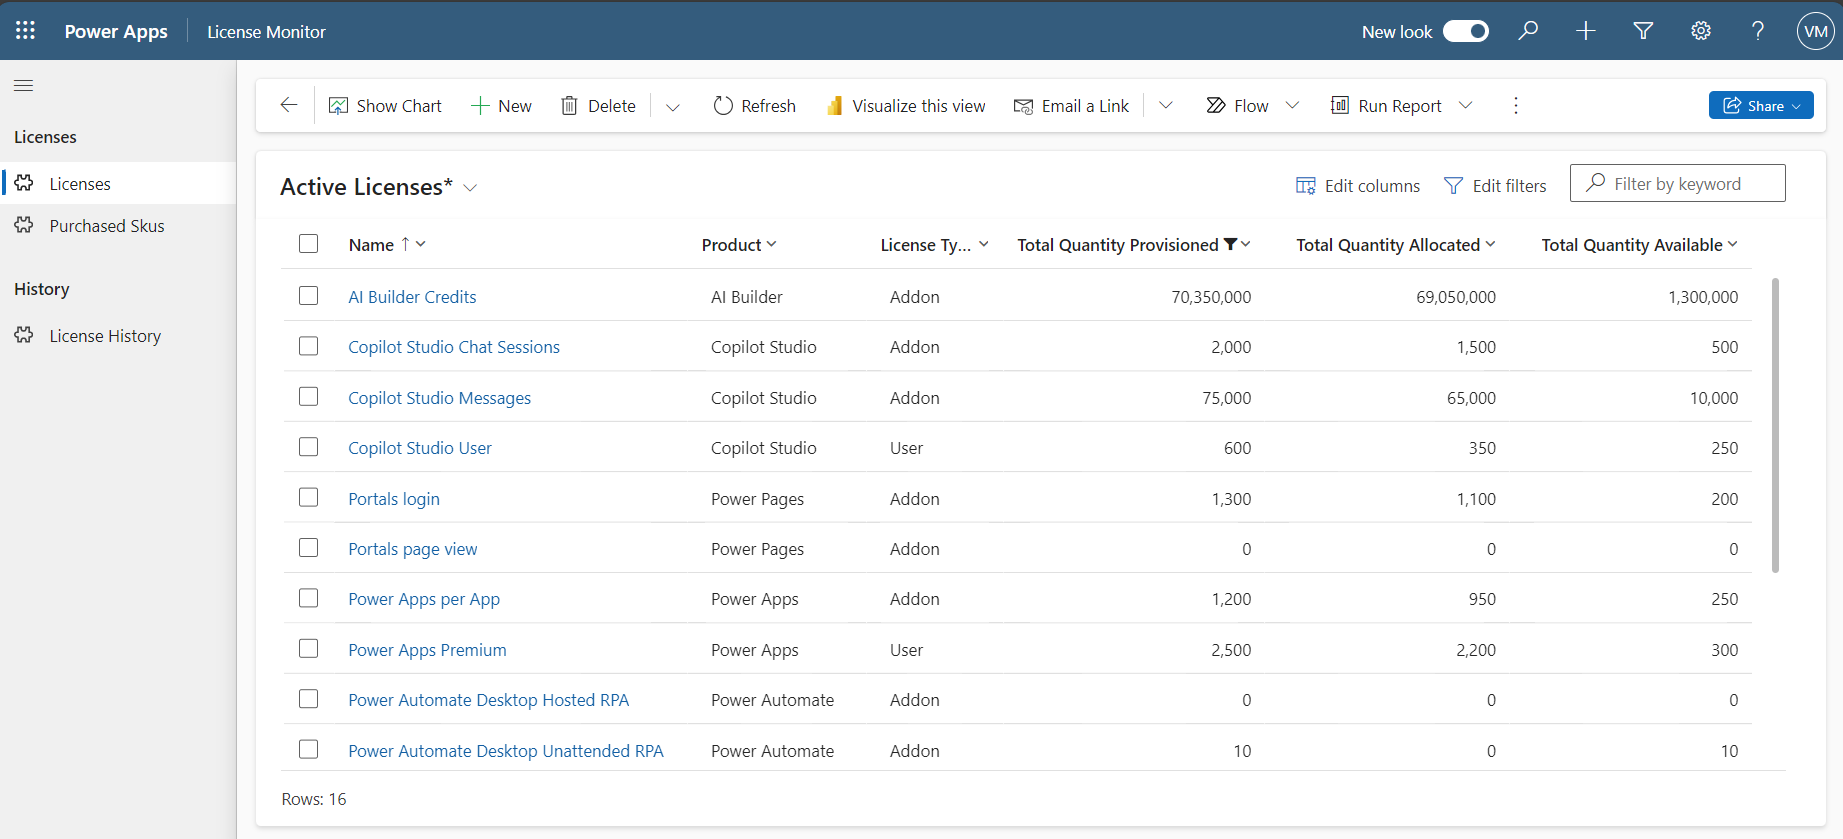
Task: Click the Show Chart button
Action: click(385, 106)
